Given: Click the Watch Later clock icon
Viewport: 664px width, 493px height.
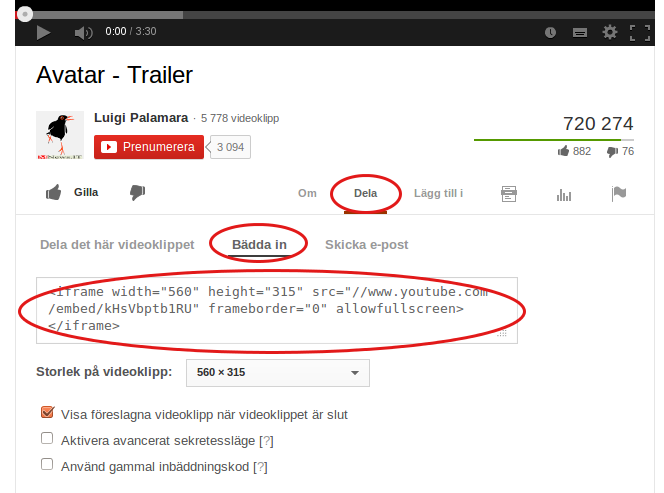Looking at the screenshot, I should (550, 32).
